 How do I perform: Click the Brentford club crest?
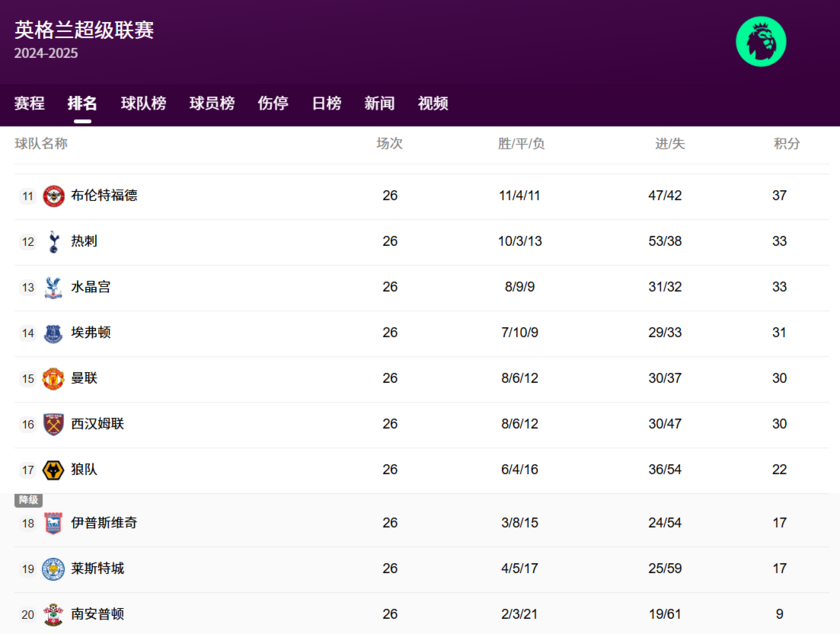click(53, 195)
